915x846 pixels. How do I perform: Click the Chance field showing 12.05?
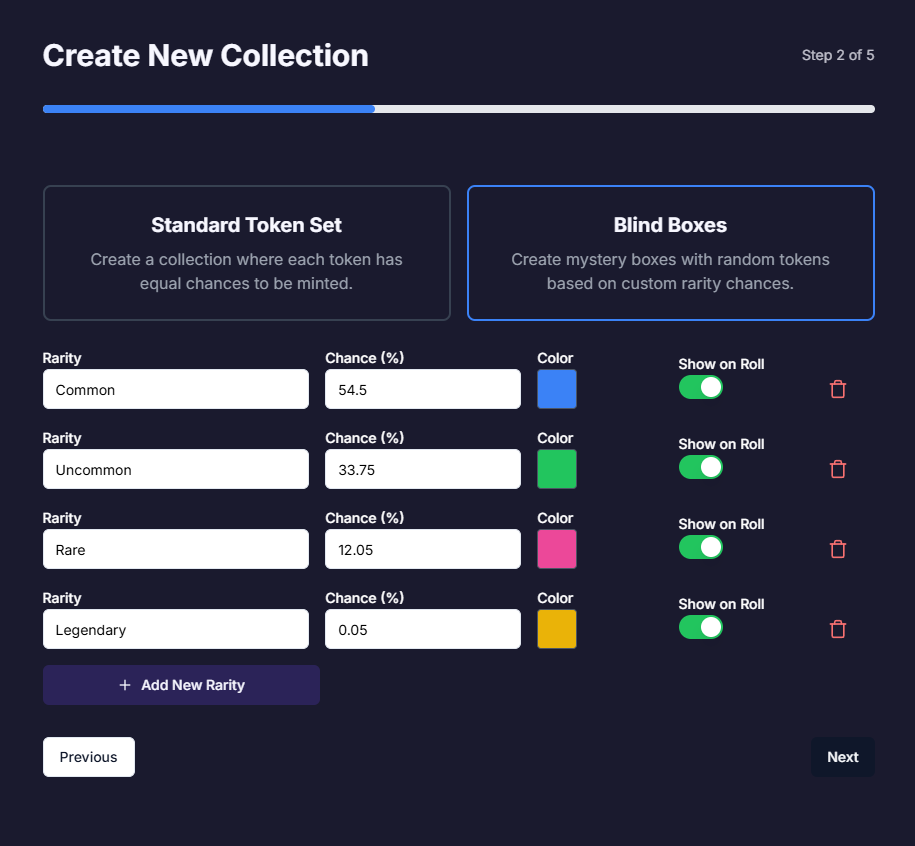point(422,549)
